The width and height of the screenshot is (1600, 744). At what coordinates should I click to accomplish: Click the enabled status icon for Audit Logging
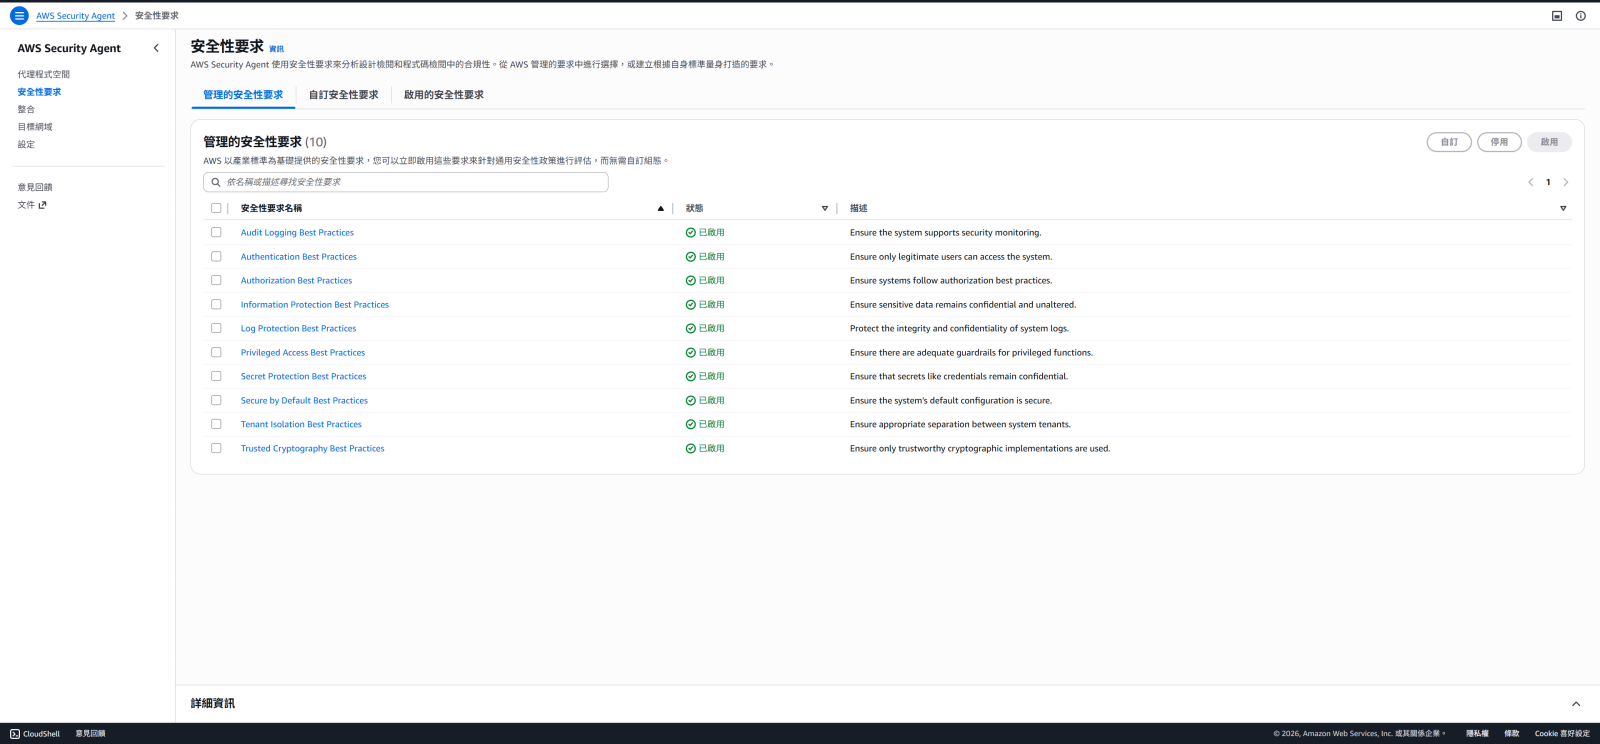tap(691, 233)
